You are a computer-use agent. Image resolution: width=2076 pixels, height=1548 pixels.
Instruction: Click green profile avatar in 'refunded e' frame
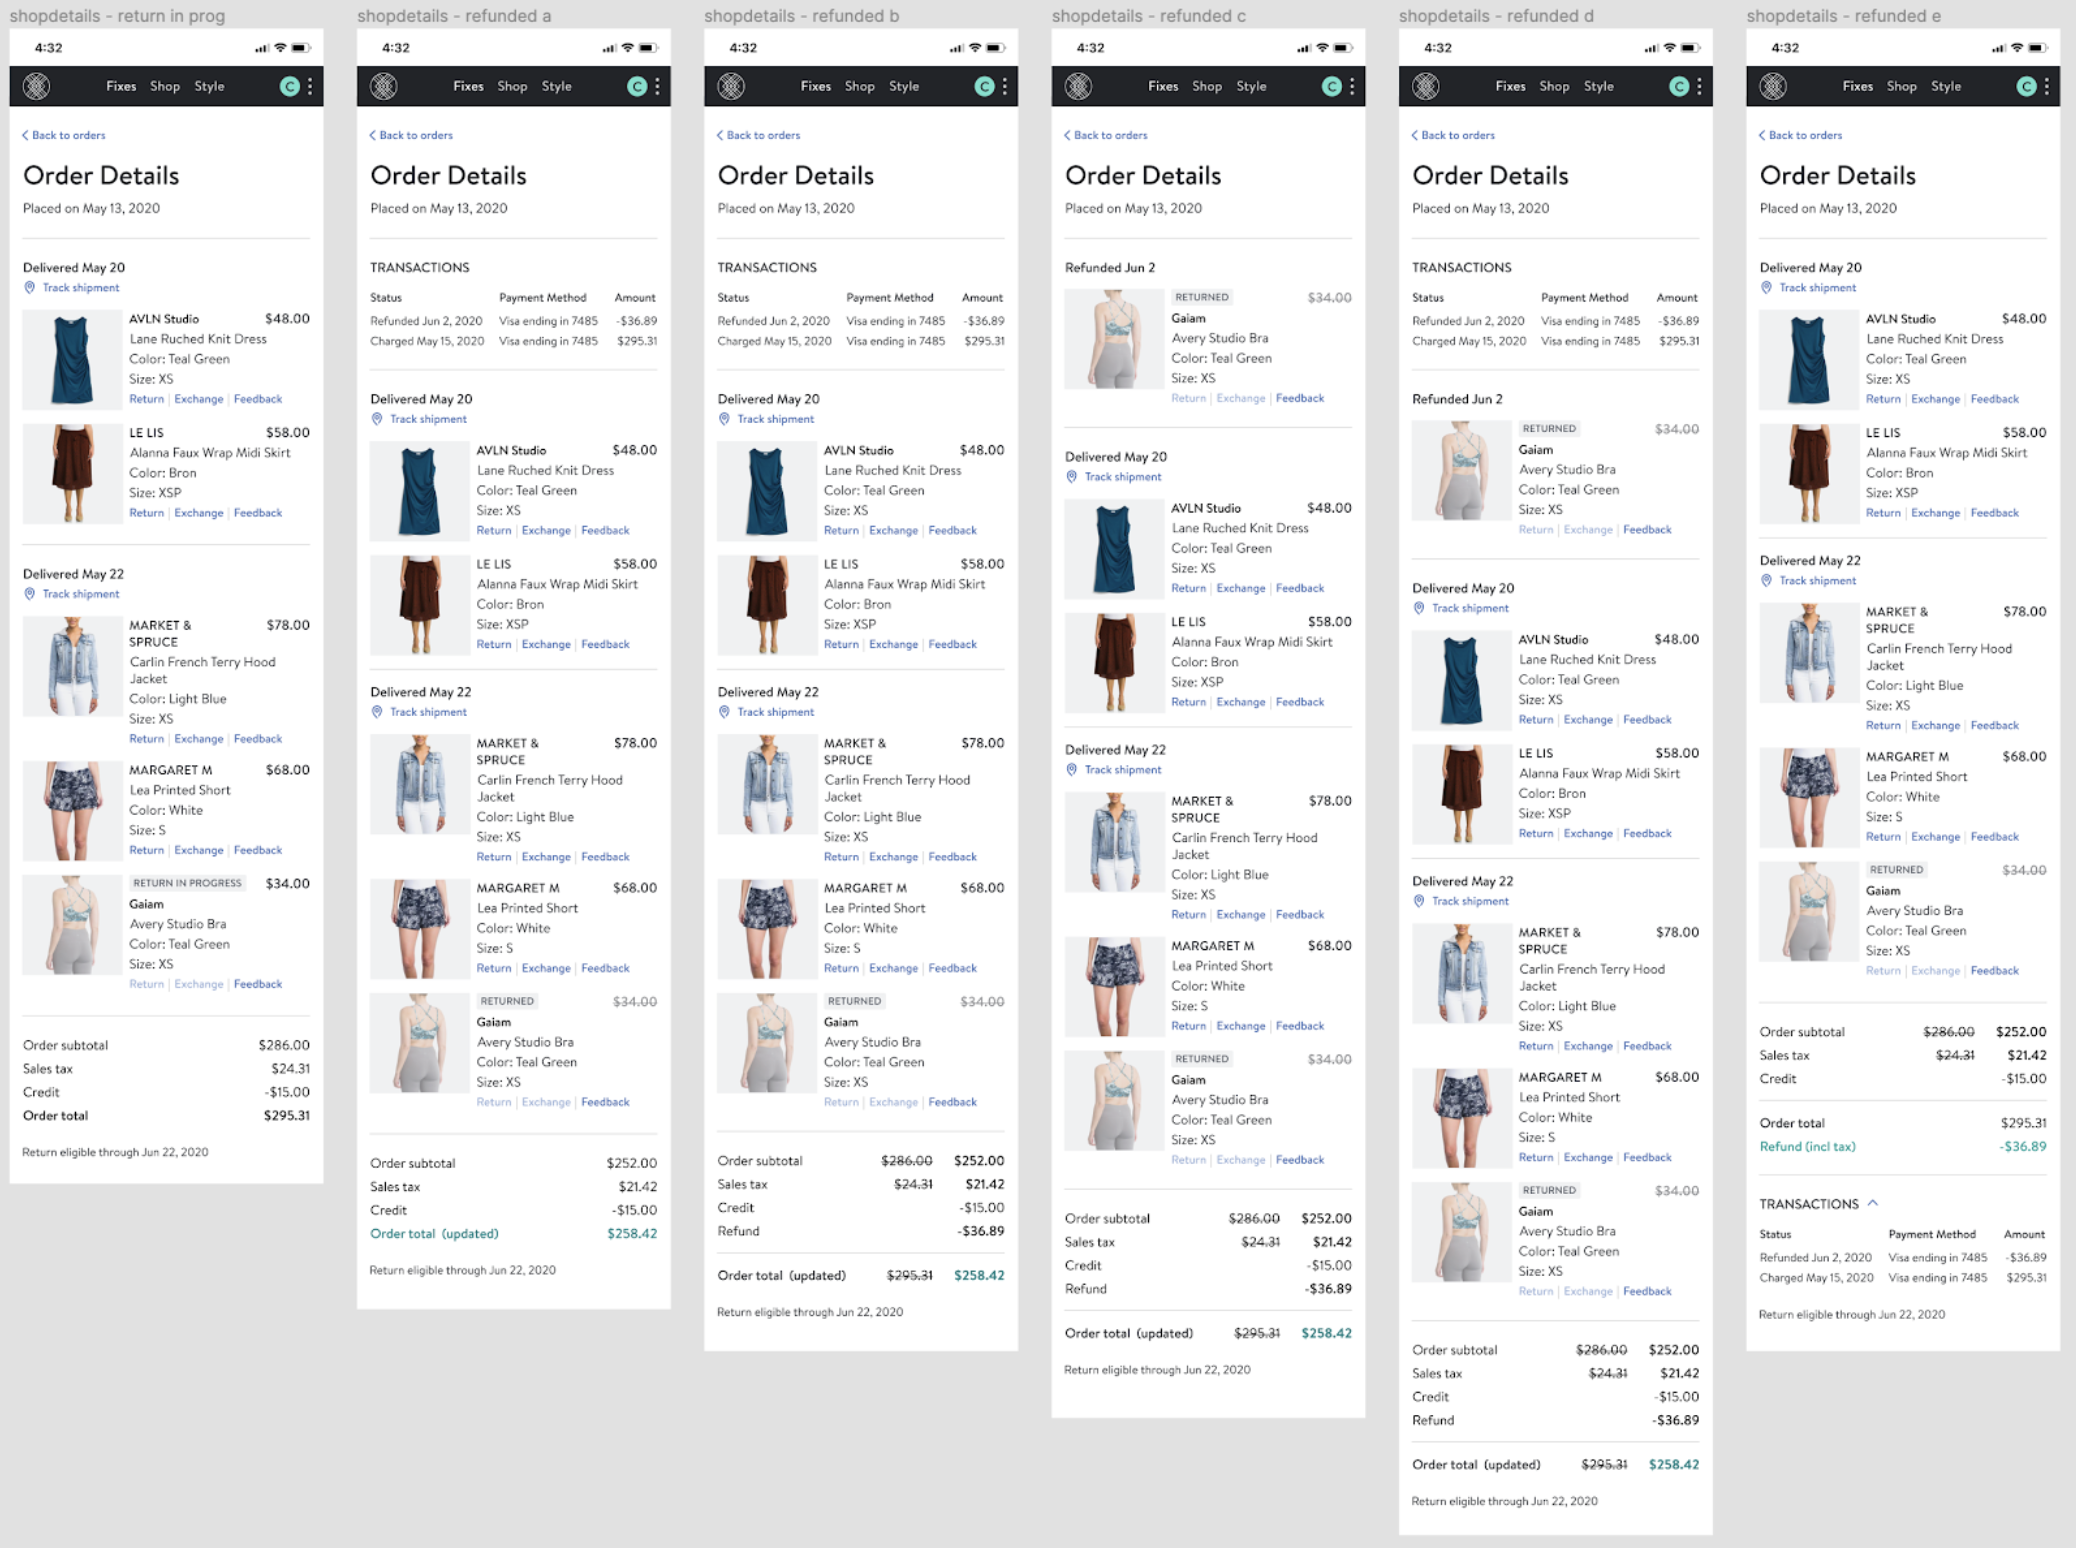[2026, 86]
